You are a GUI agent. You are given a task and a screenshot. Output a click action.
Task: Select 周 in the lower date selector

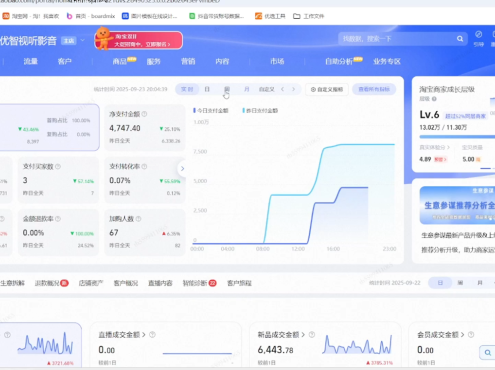[460, 283]
